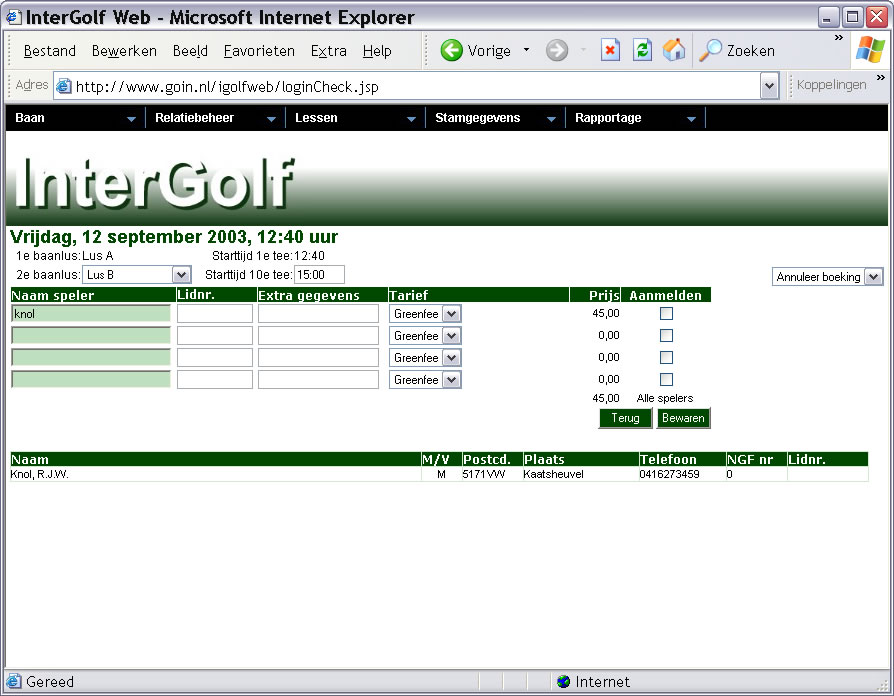The height and width of the screenshot is (696, 894).
Task: Tick the Aanmelden checkbox for player knol
Action: pos(666,314)
